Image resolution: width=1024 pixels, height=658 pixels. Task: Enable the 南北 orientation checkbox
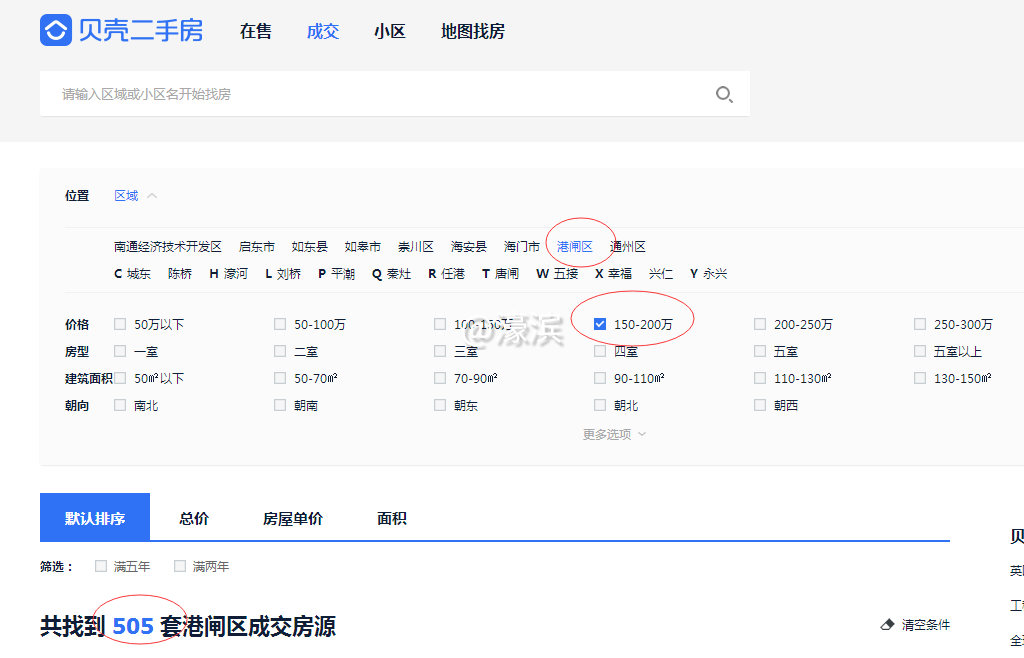(x=119, y=405)
